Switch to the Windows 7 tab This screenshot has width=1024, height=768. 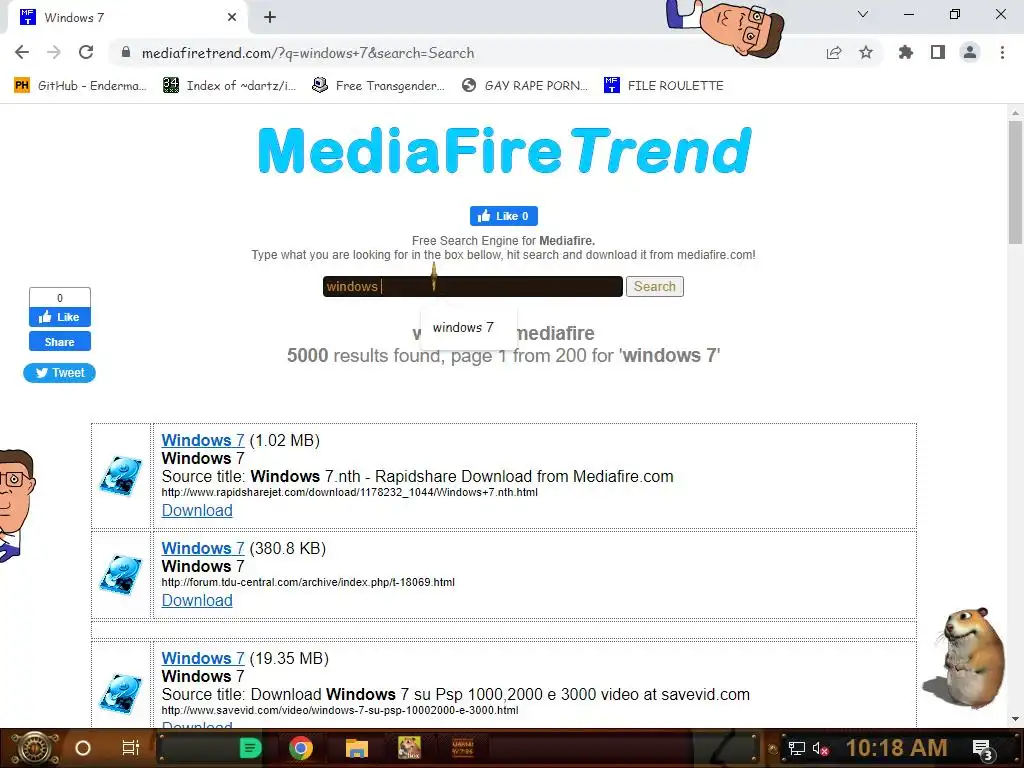[x=127, y=18]
